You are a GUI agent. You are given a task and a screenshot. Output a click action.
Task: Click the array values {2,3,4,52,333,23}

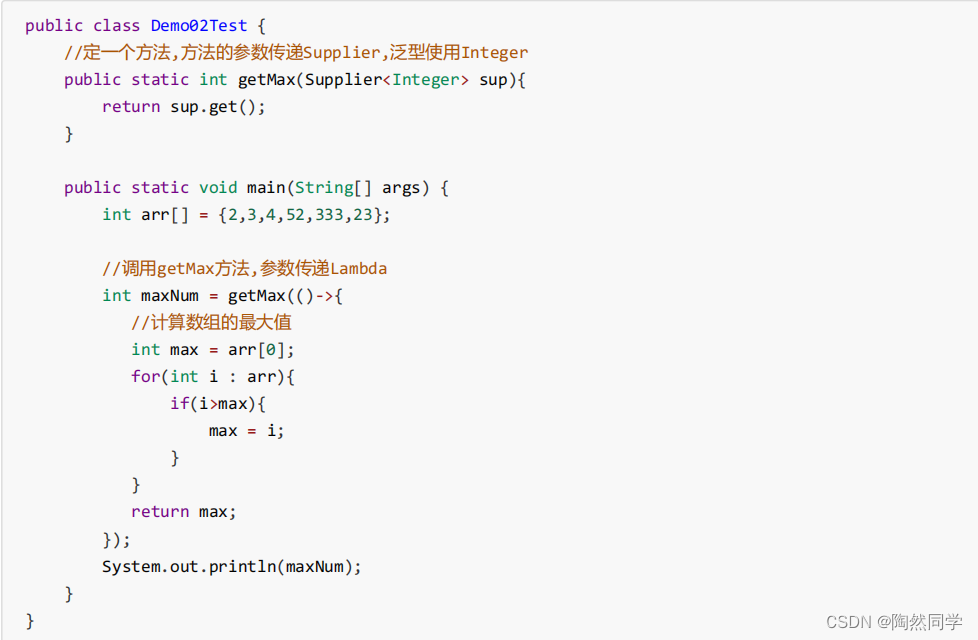pos(299,215)
